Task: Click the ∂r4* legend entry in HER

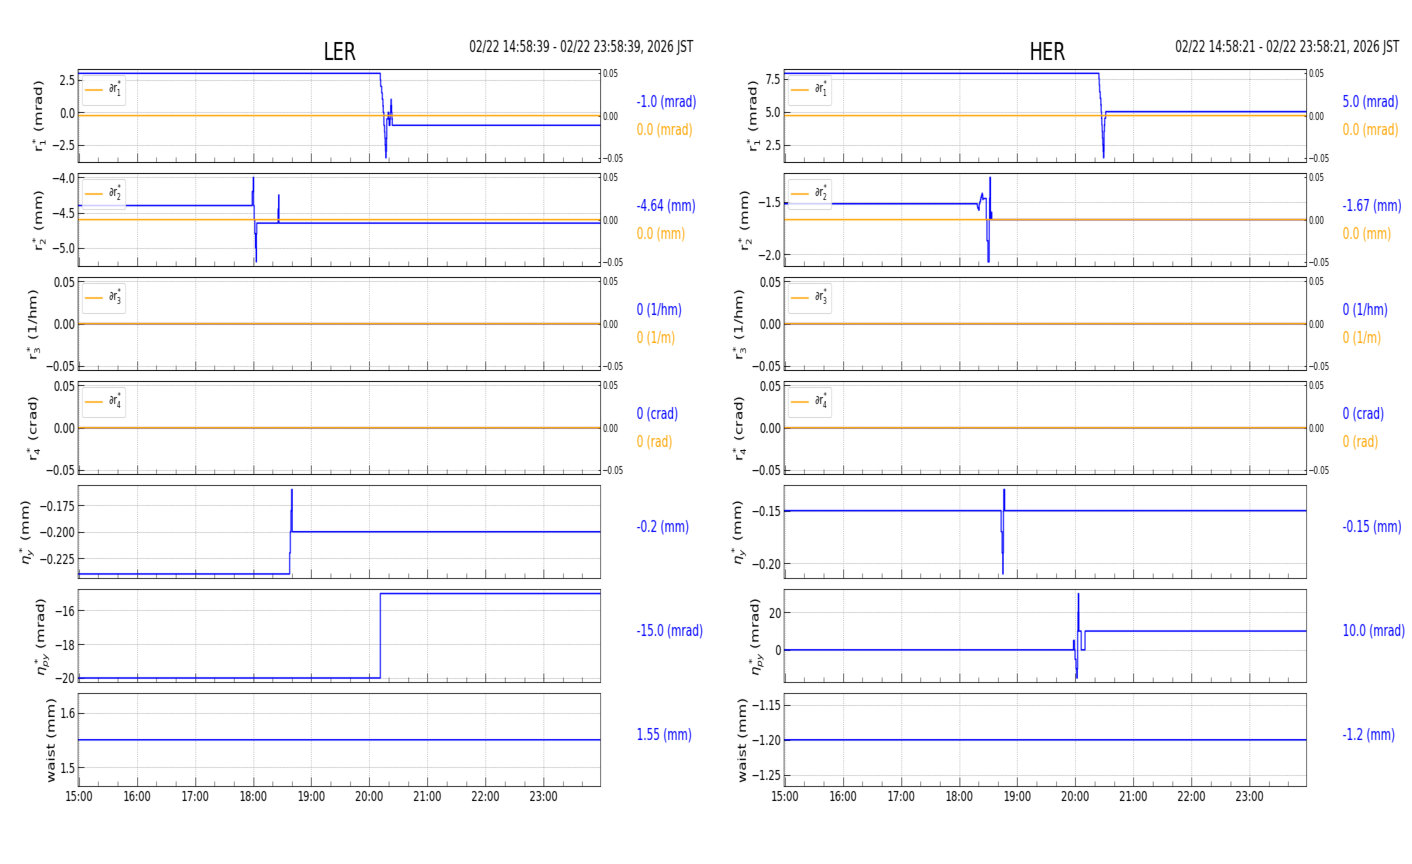Action: click(x=810, y=402)
